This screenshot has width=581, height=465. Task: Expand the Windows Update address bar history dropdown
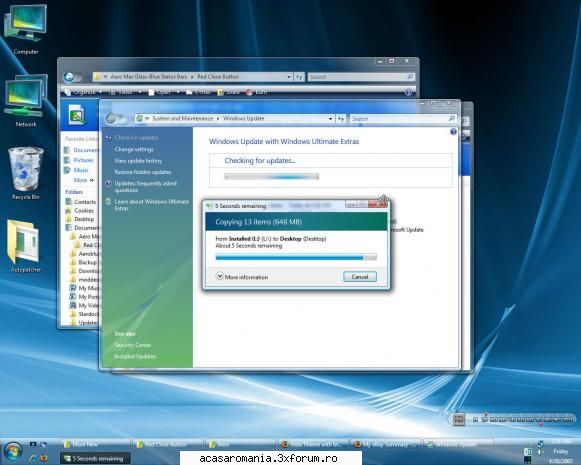pyautogui.click(x=330, y=119)
